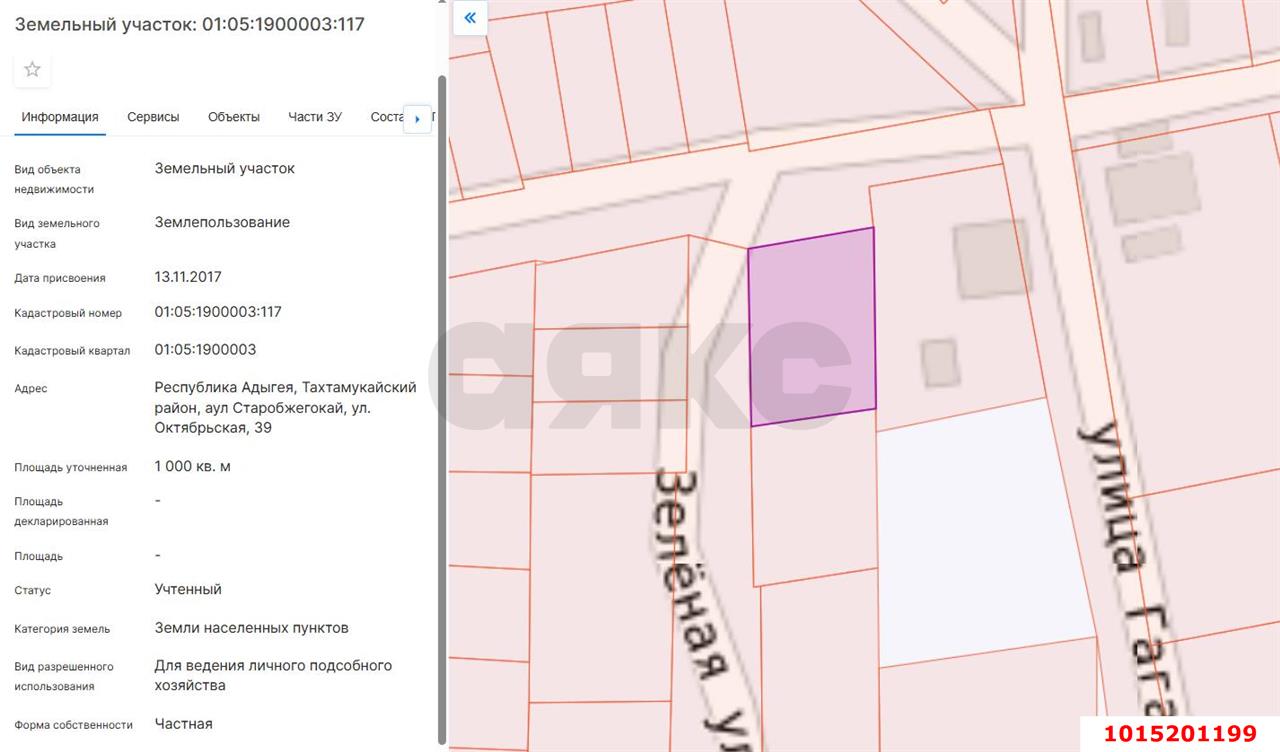This screenshot has width=1280, height=752.
Task: Click the Земельный участок panel title
Action: [189, 24]
